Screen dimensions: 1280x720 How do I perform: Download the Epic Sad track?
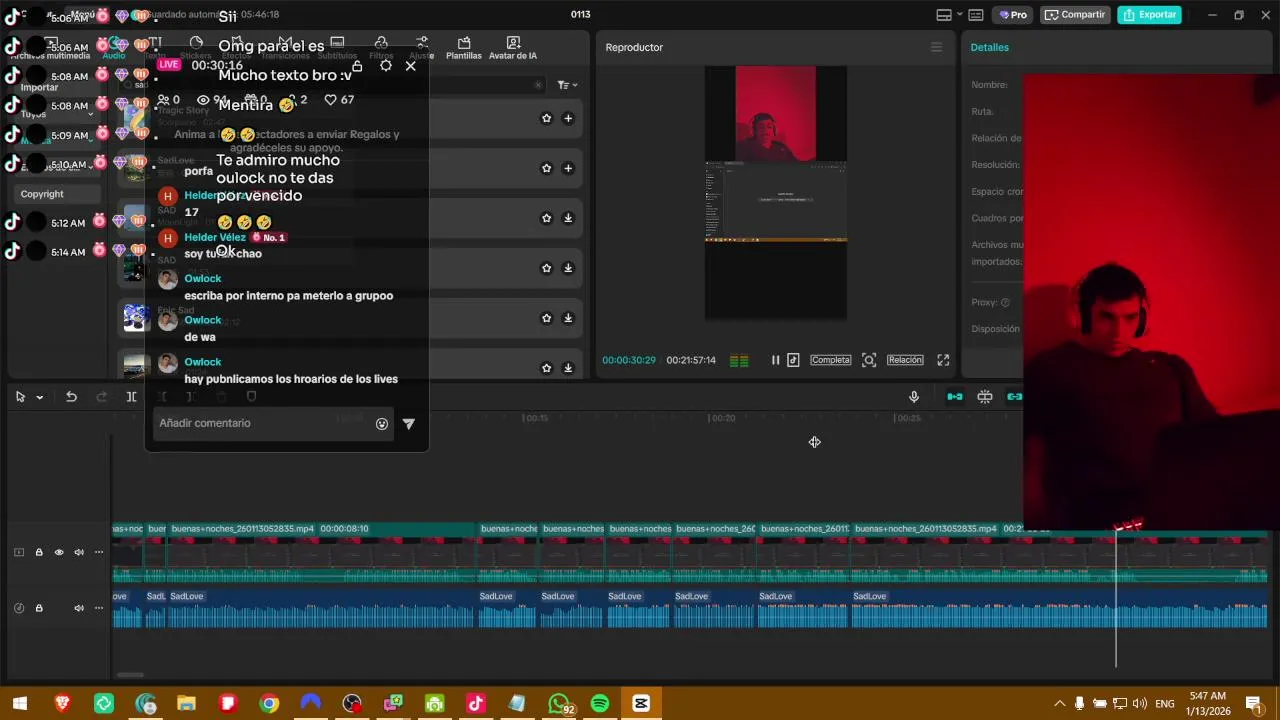coord(568,318)
